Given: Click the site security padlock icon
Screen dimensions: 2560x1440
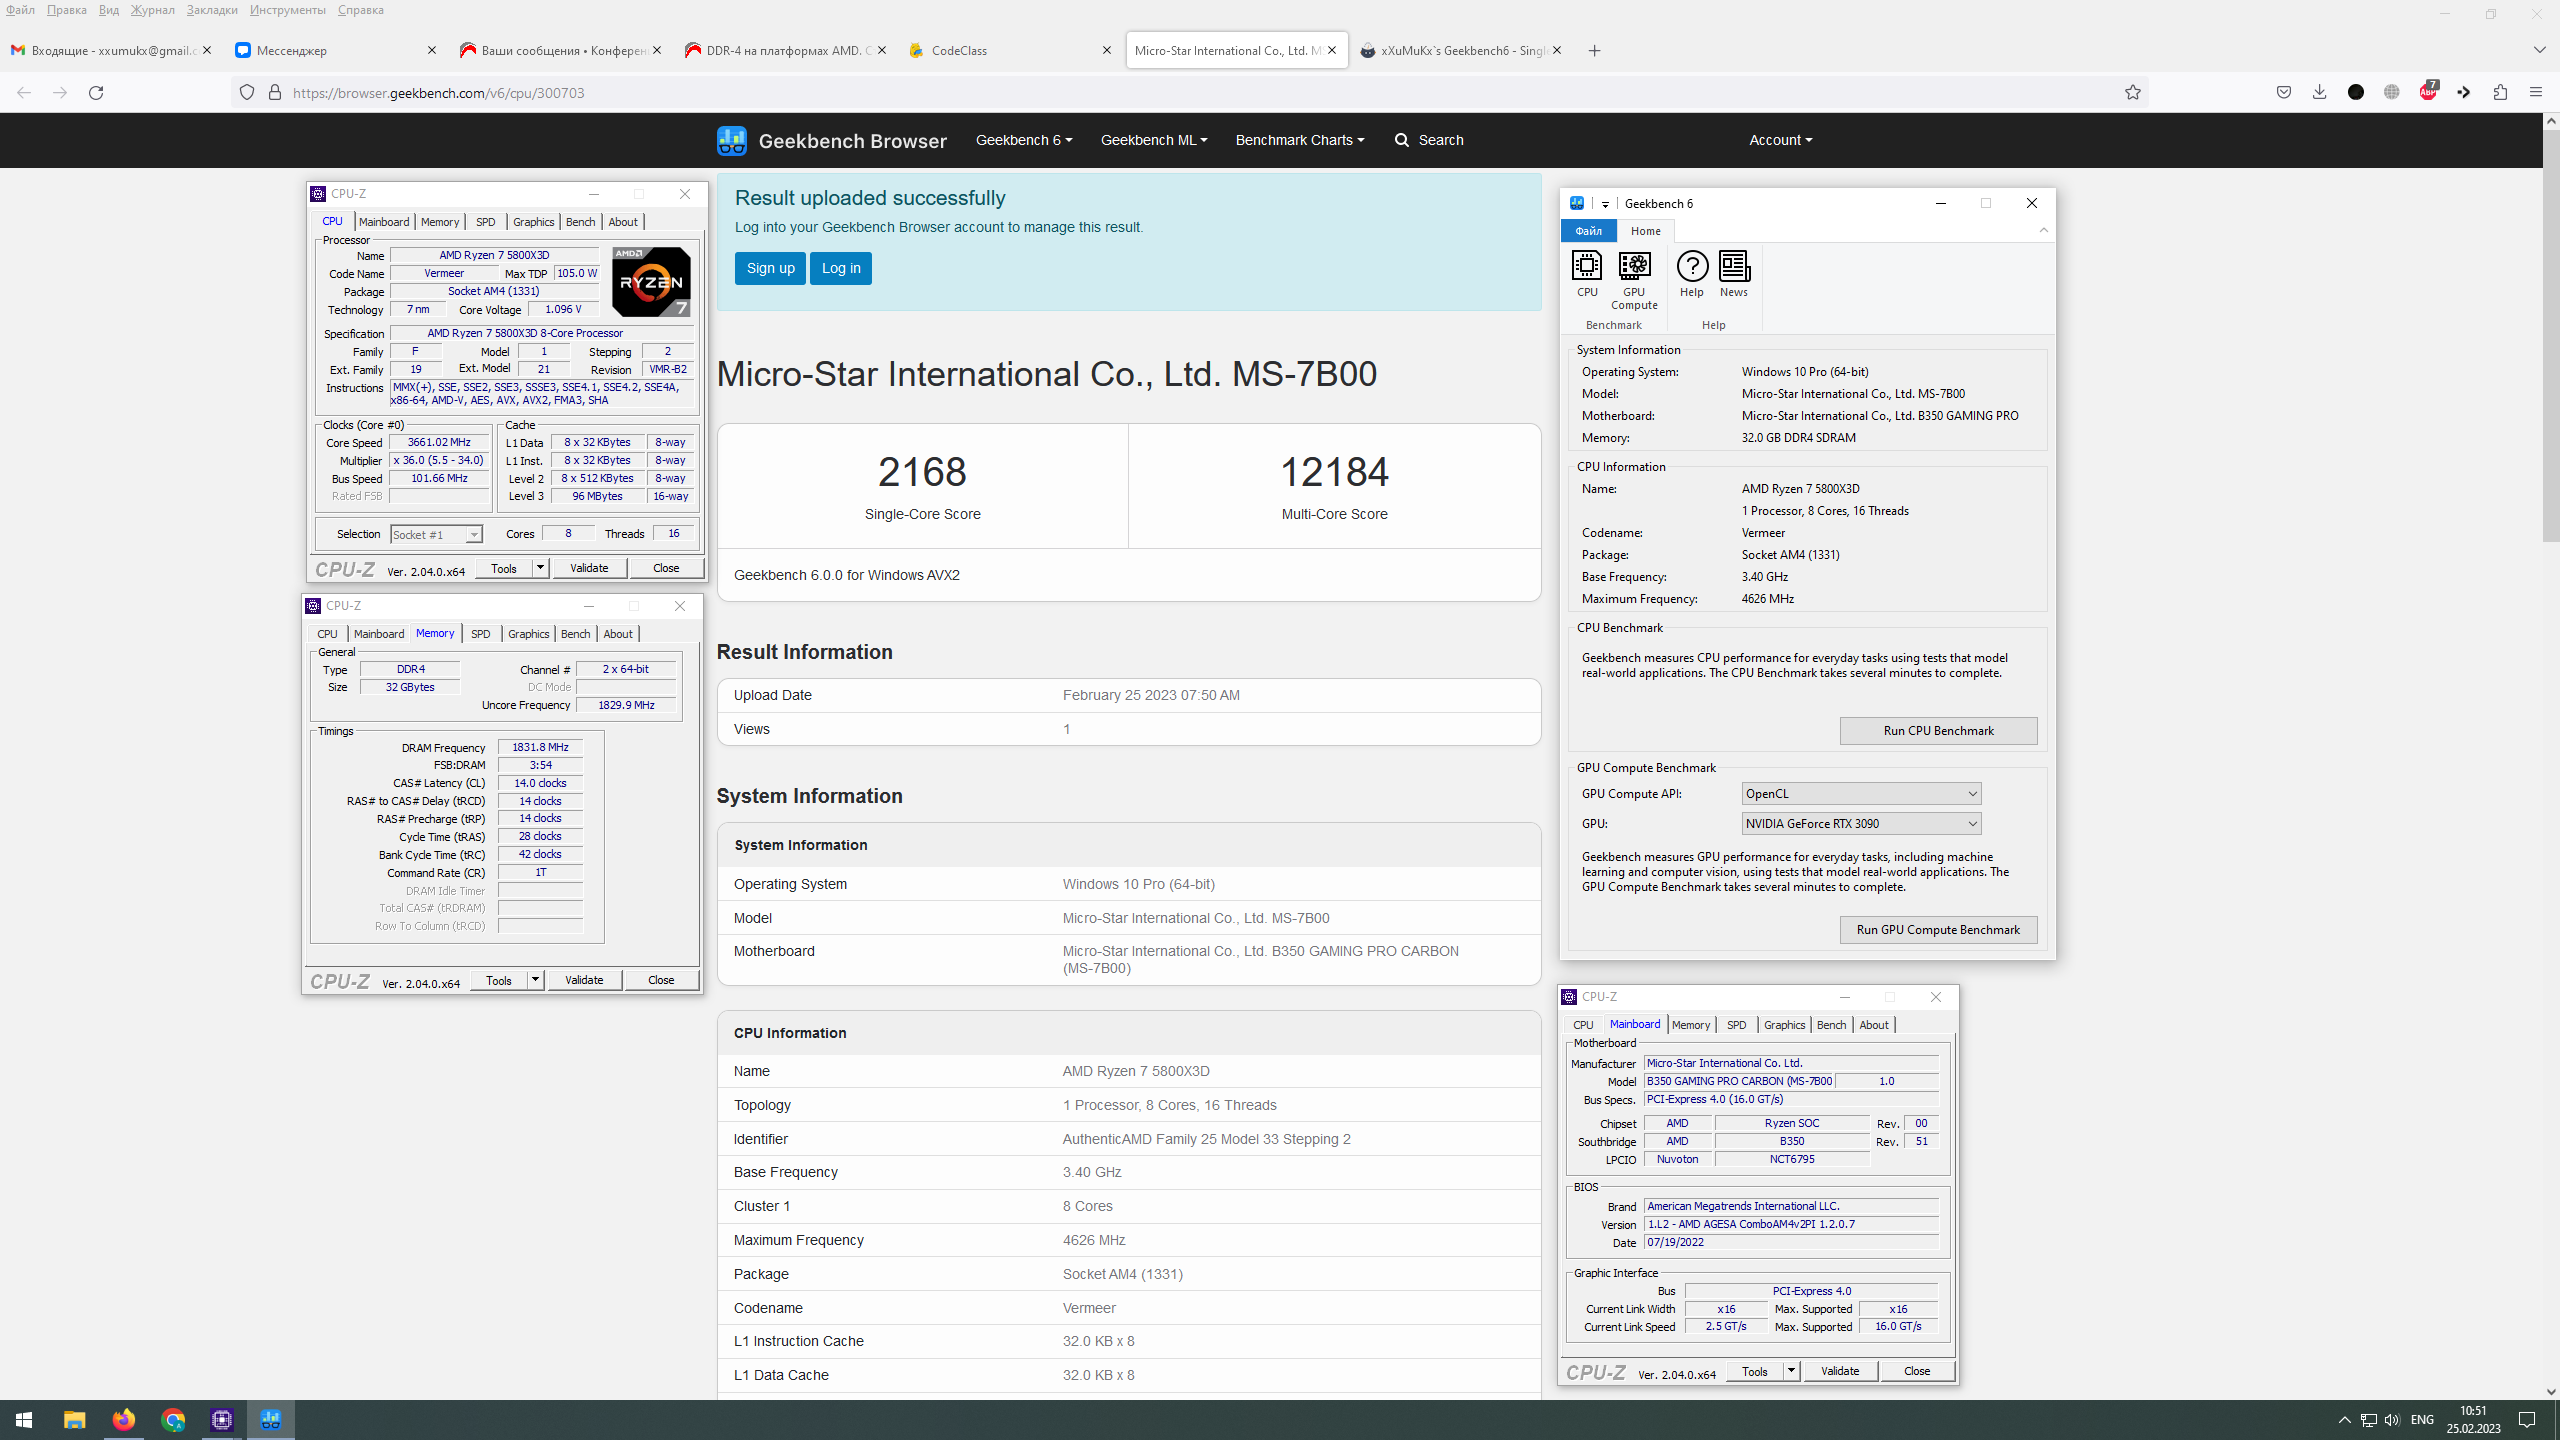Looking at the screenshot, I should 275,93.
